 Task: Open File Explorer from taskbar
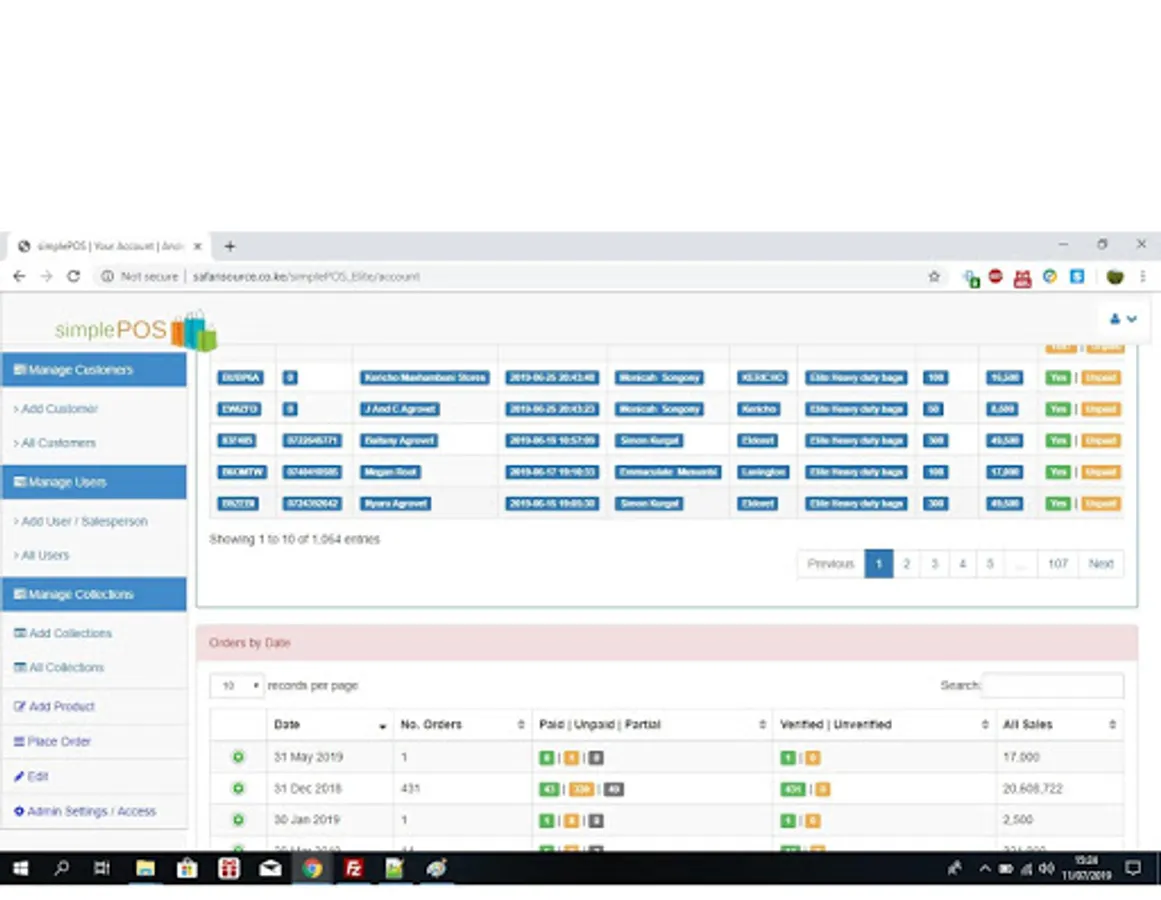(x=145, y=869)
